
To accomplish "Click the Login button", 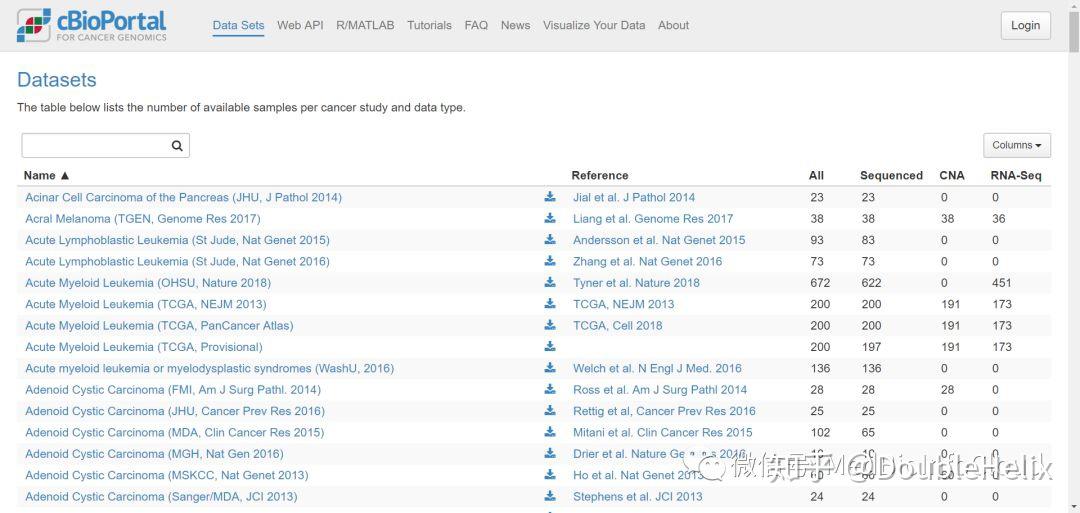I will click(x=1026, y=25).
